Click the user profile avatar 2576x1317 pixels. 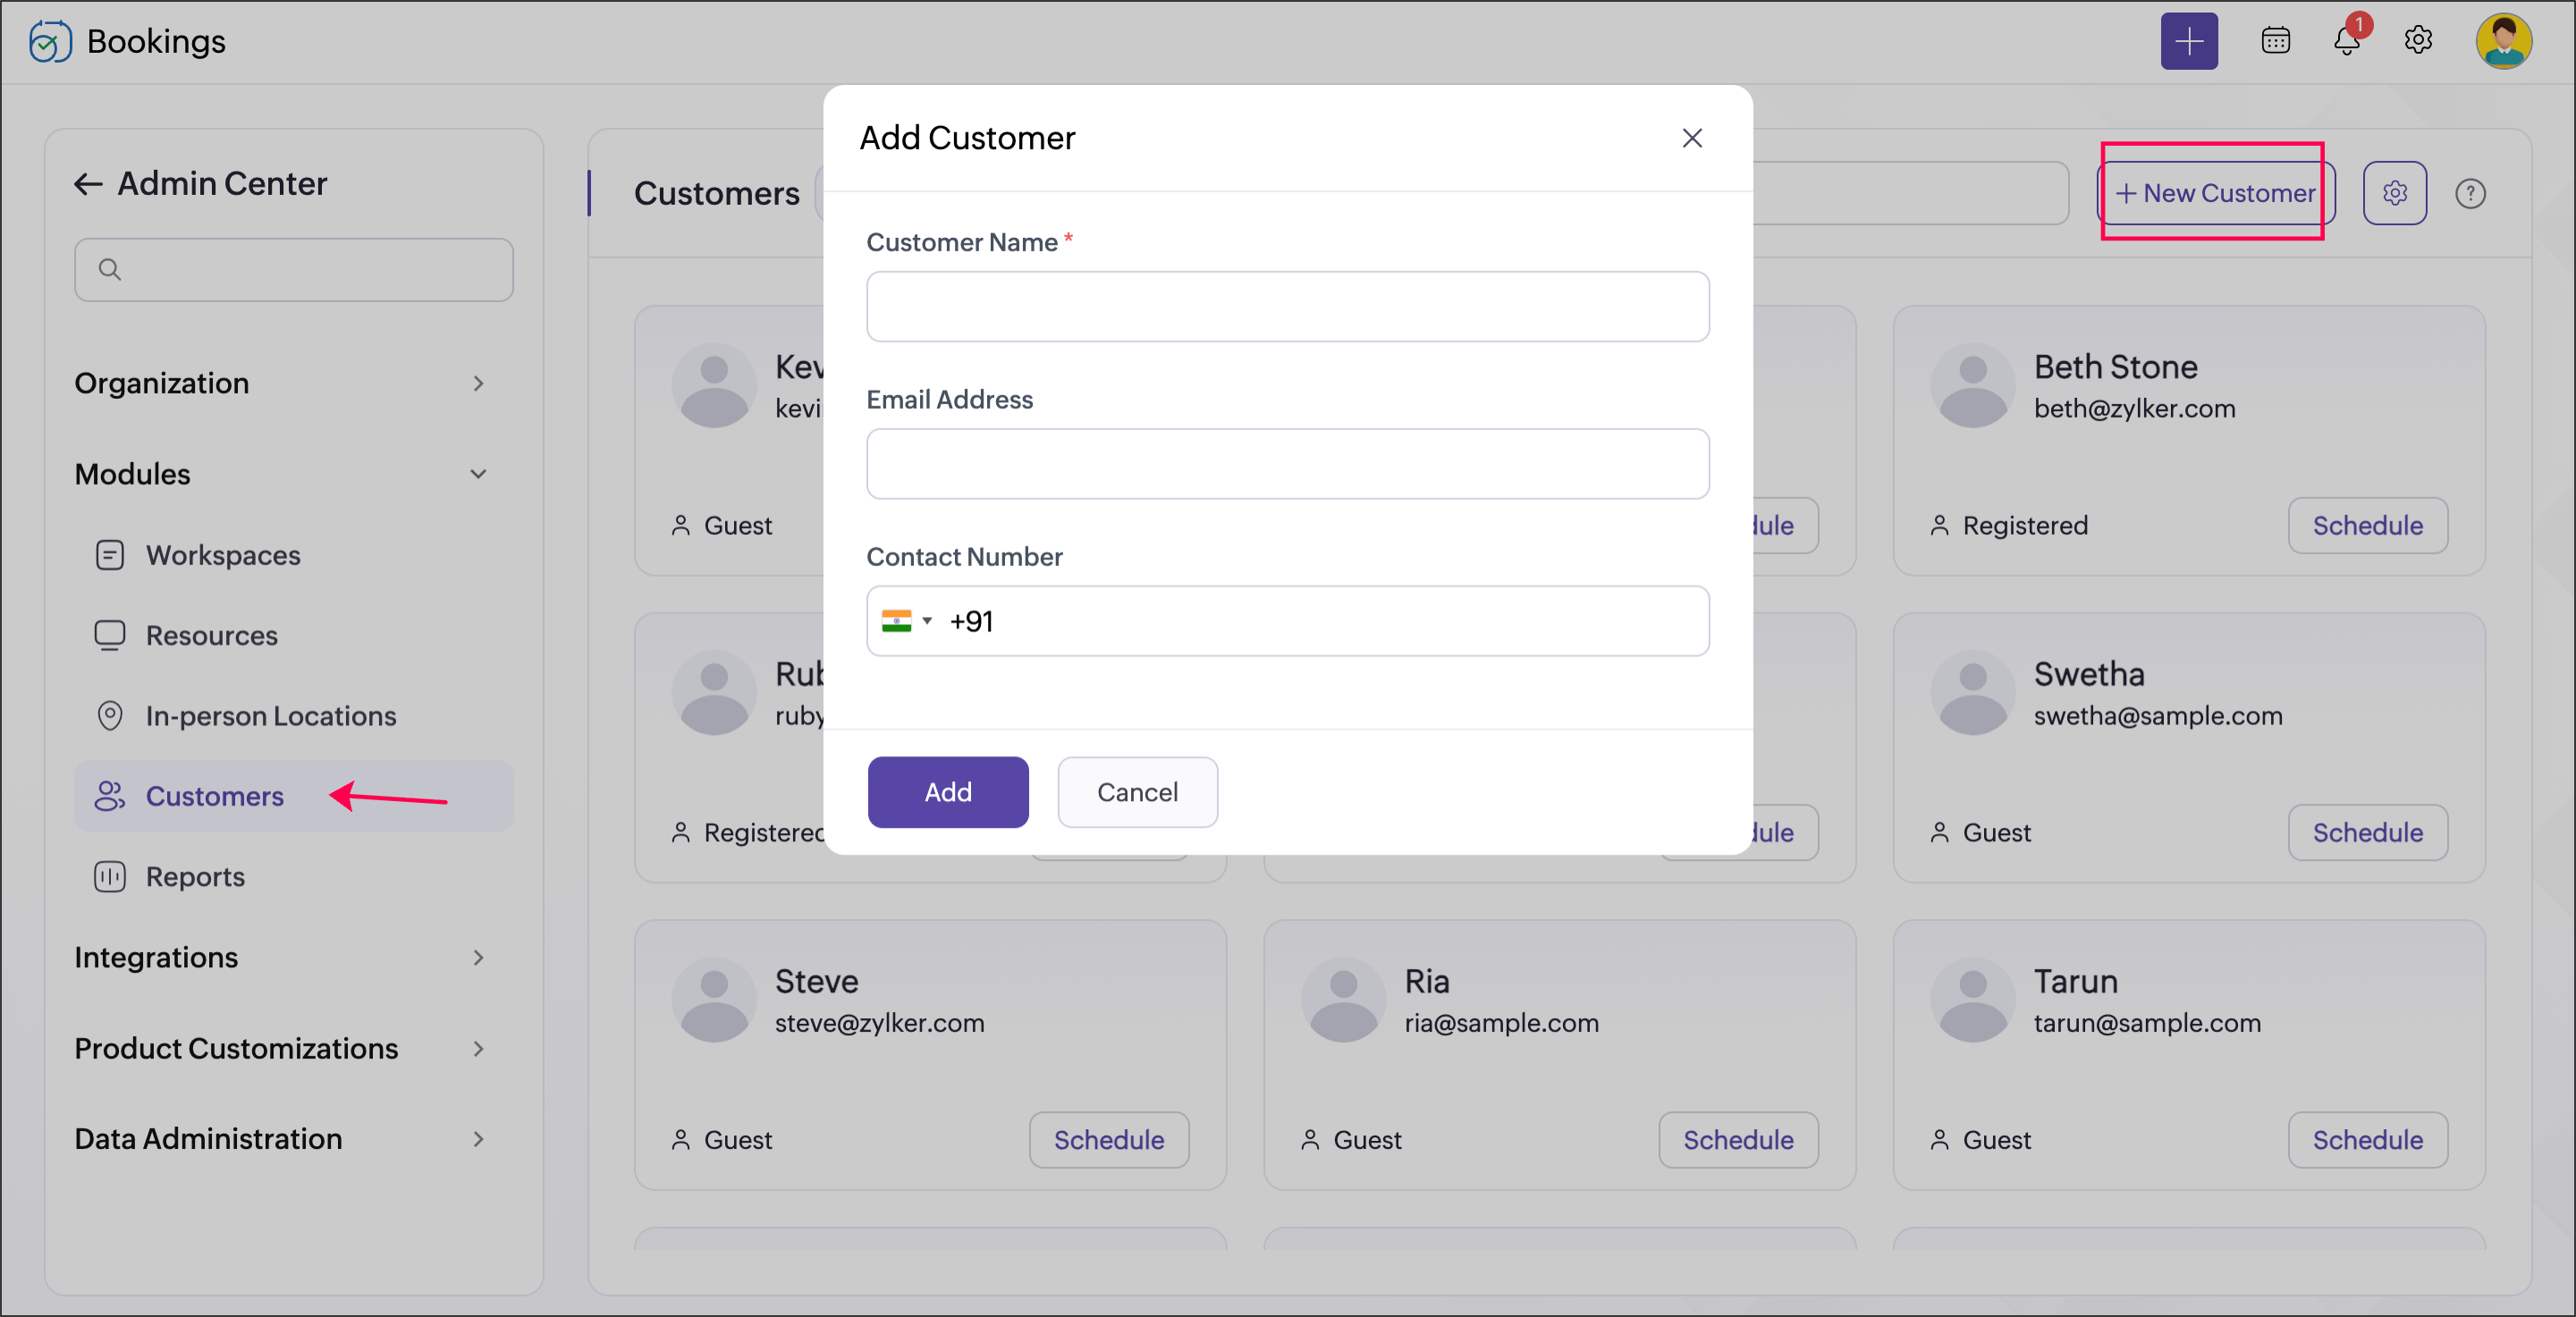pyautogui.click(x=2502, y=41)
